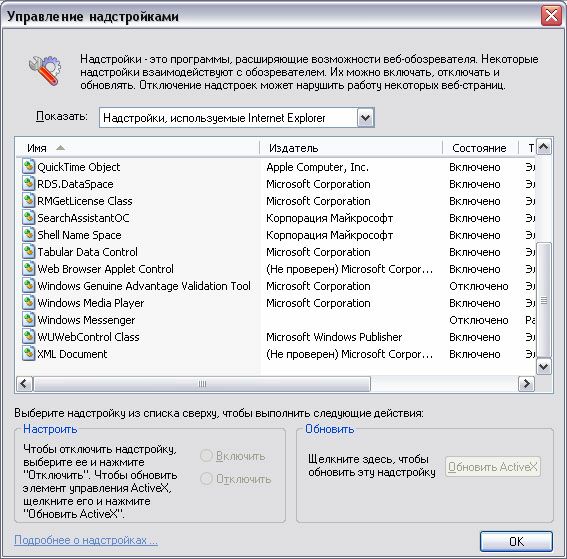Click the horizontal scrollbar right arrow
The image size is (567, 559).
tap(526, 383)
